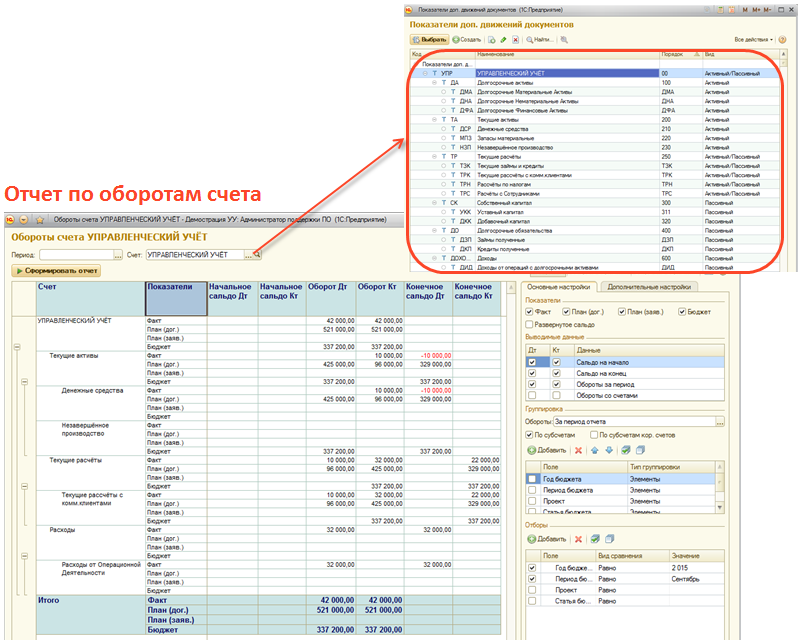
Task: Move grouping field up with blue arrow
Action: (594, 452)
